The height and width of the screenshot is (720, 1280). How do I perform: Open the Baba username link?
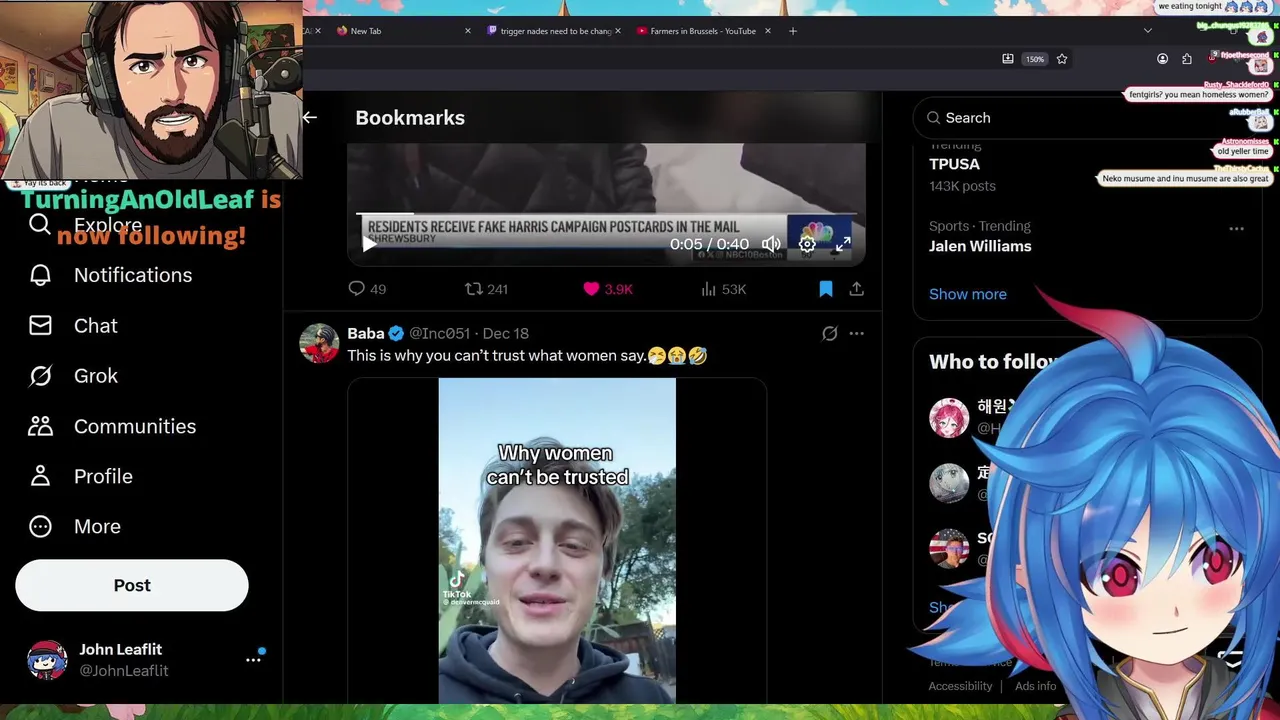(x=366, y=333)
